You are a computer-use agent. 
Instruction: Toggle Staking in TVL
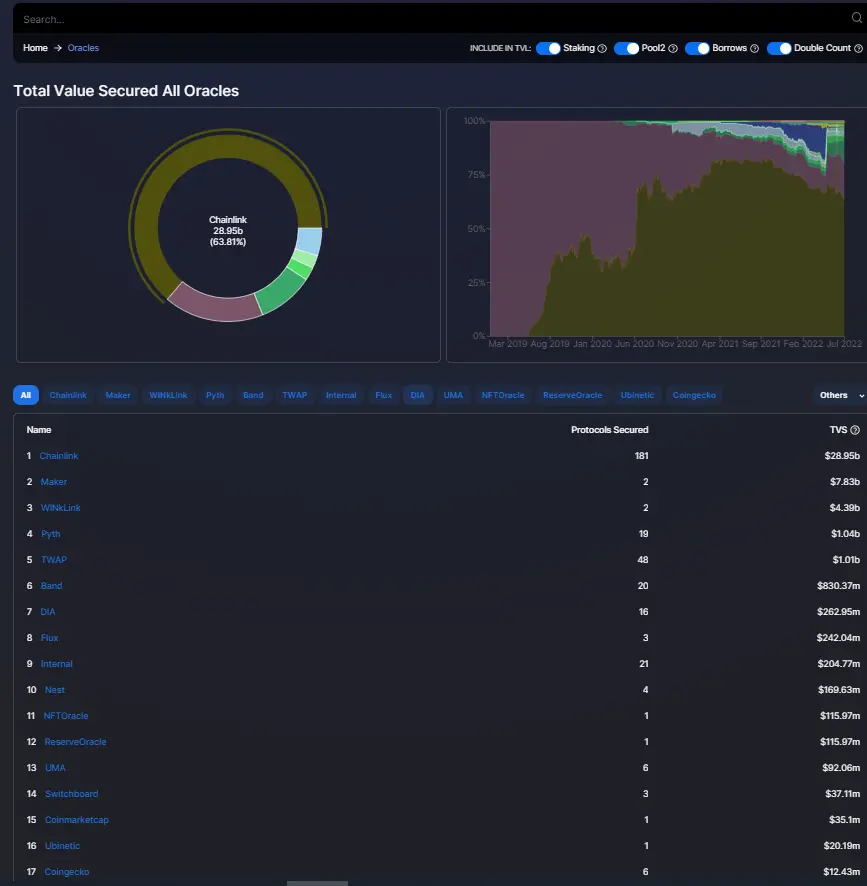click(x=548, y=48)
